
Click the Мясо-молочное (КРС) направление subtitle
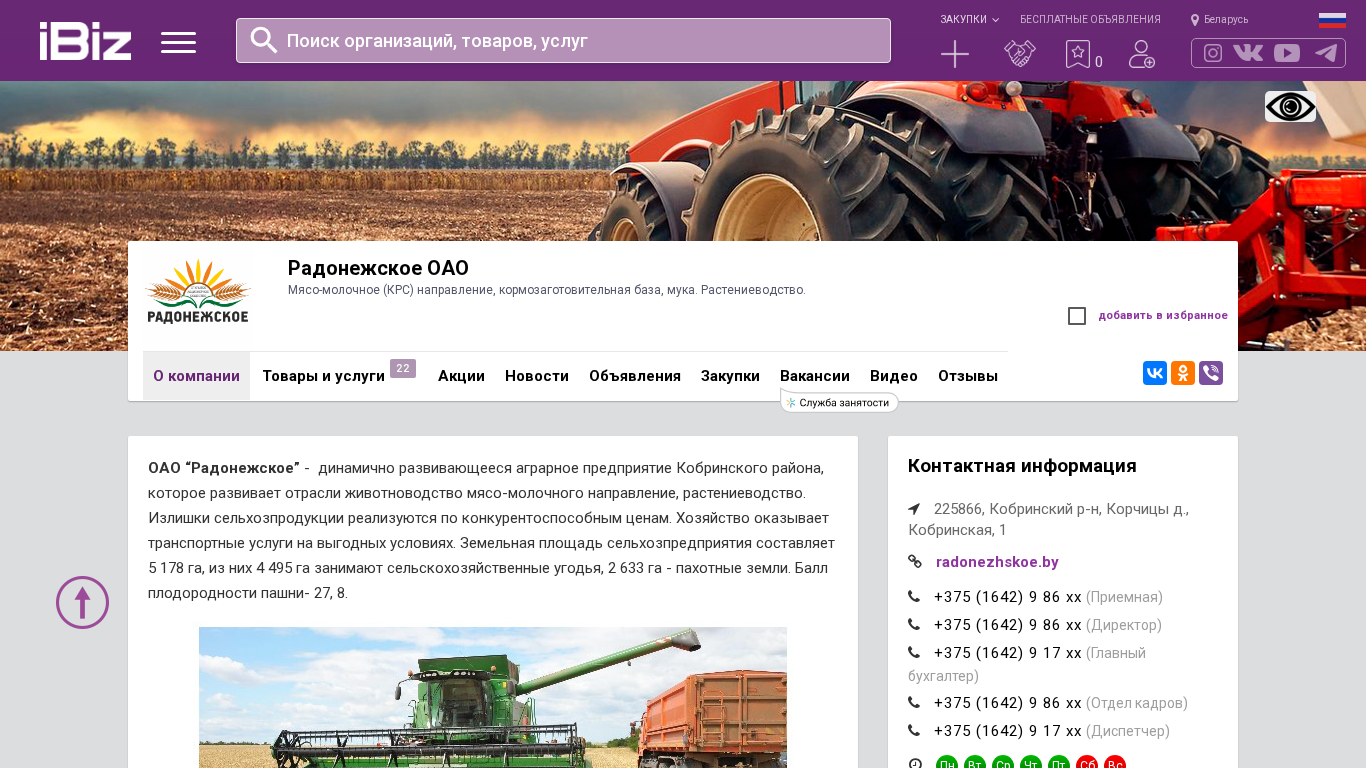(x=547, y=290)
